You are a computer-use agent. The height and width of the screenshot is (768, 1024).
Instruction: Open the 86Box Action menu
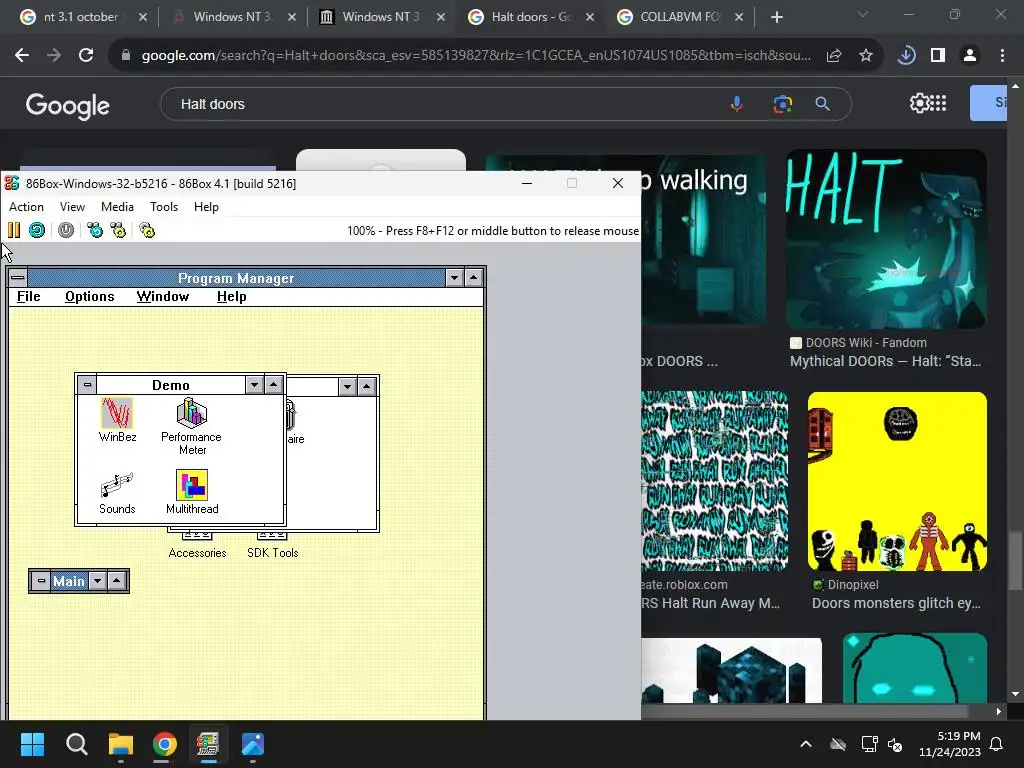click(x=26, y=206)
